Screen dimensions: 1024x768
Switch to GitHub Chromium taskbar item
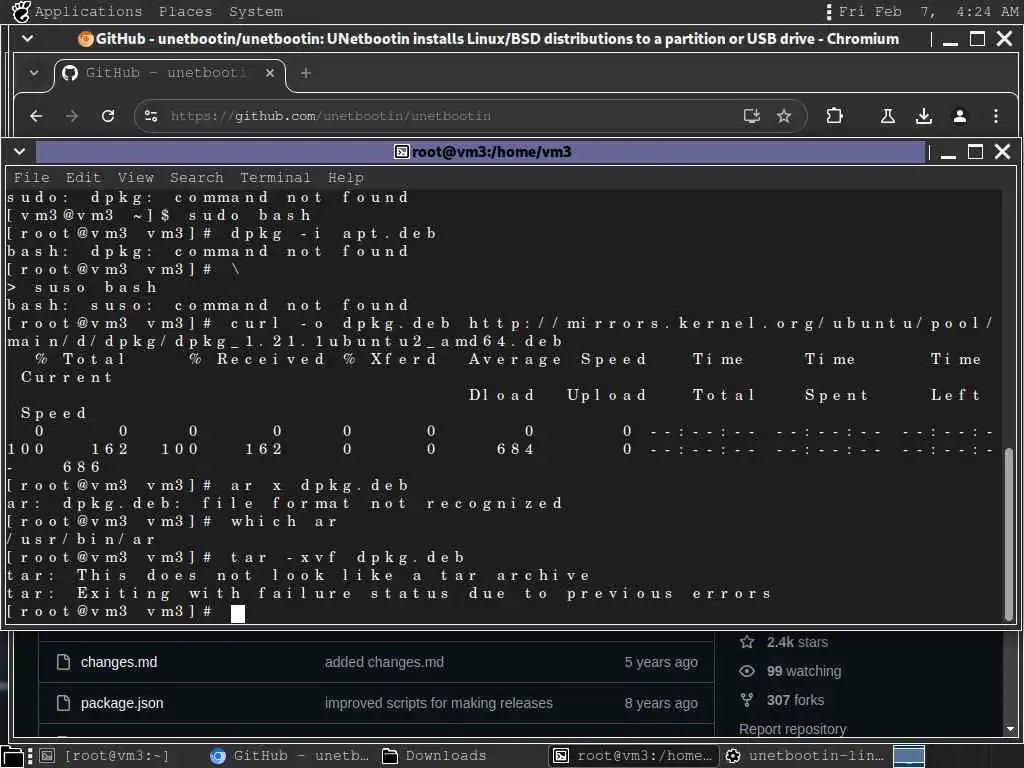(290, 756)
